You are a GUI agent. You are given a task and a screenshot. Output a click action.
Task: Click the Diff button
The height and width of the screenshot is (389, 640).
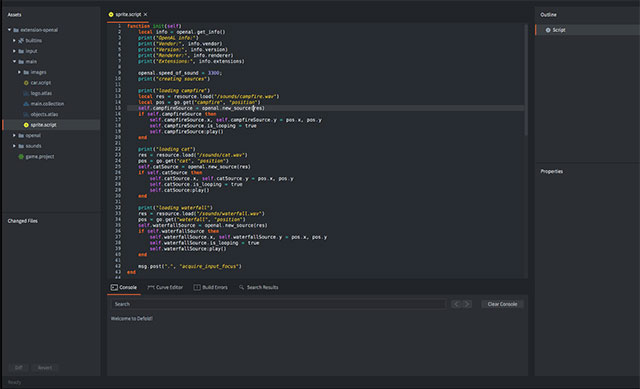coord(19,368)
